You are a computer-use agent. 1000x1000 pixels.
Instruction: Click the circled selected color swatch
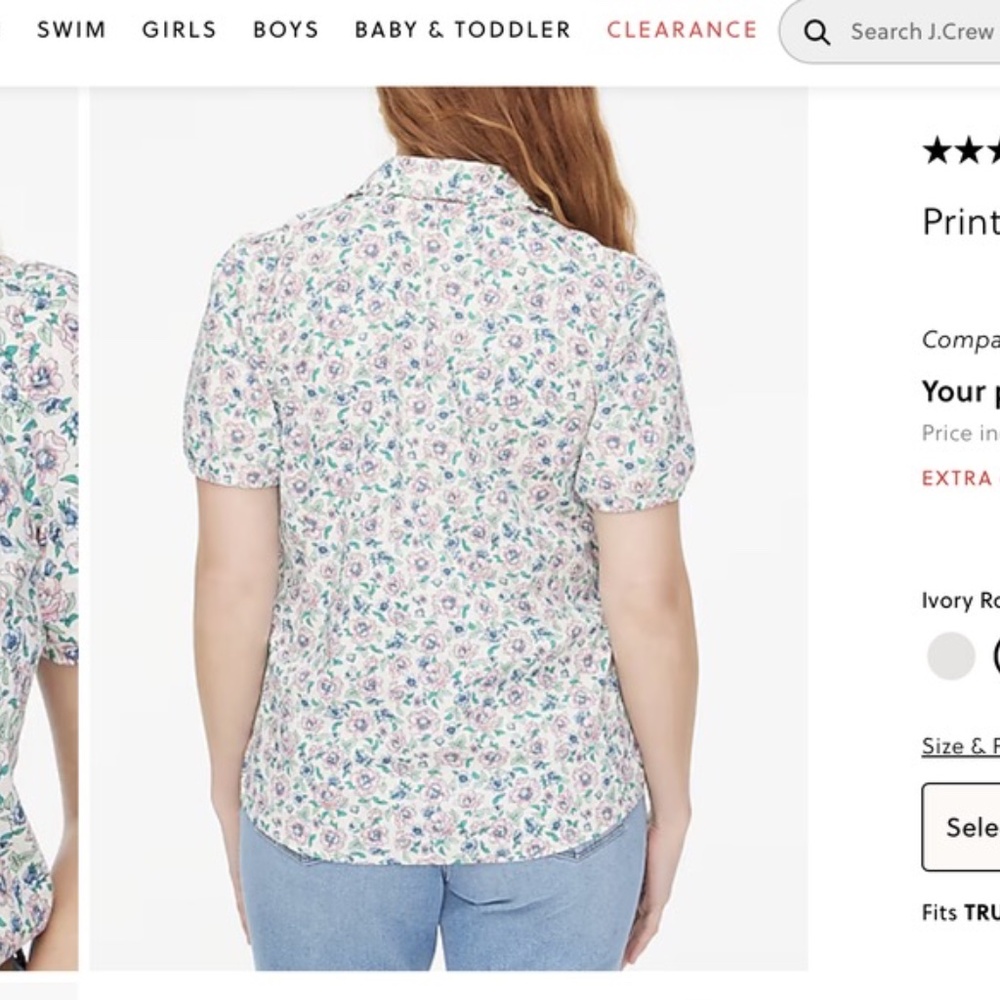(x=996, y=655)
